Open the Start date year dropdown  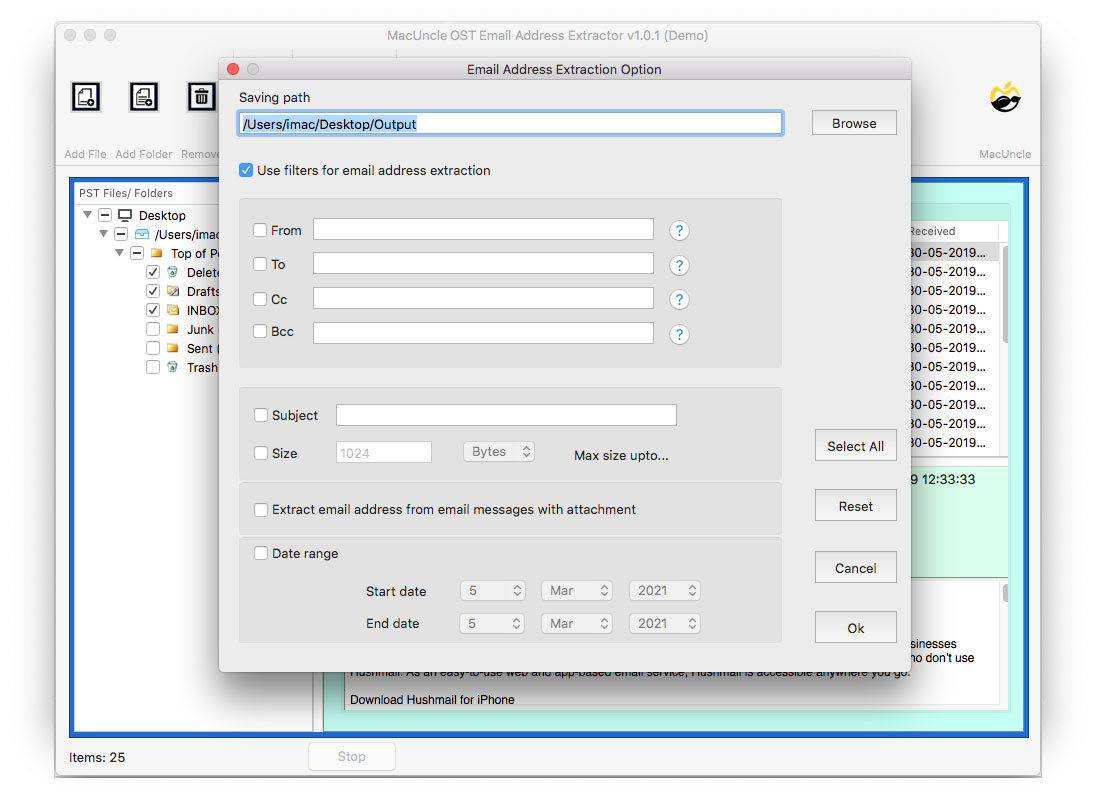pyautogui.click(x=665, y=591)
